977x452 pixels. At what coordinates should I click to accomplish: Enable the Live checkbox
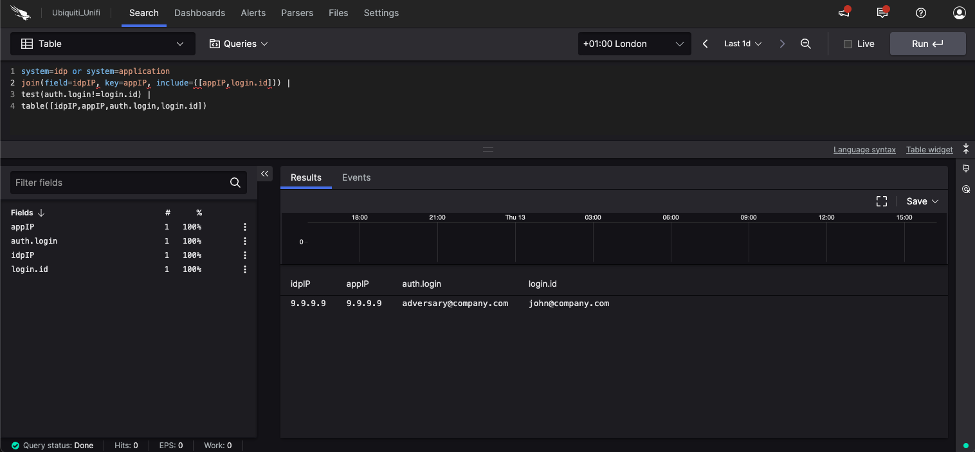848,44
